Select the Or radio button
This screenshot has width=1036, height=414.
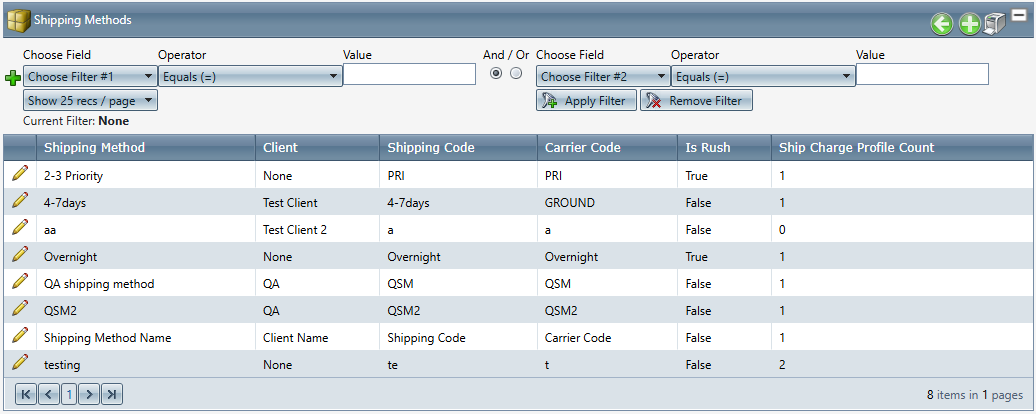coord(516,74)
